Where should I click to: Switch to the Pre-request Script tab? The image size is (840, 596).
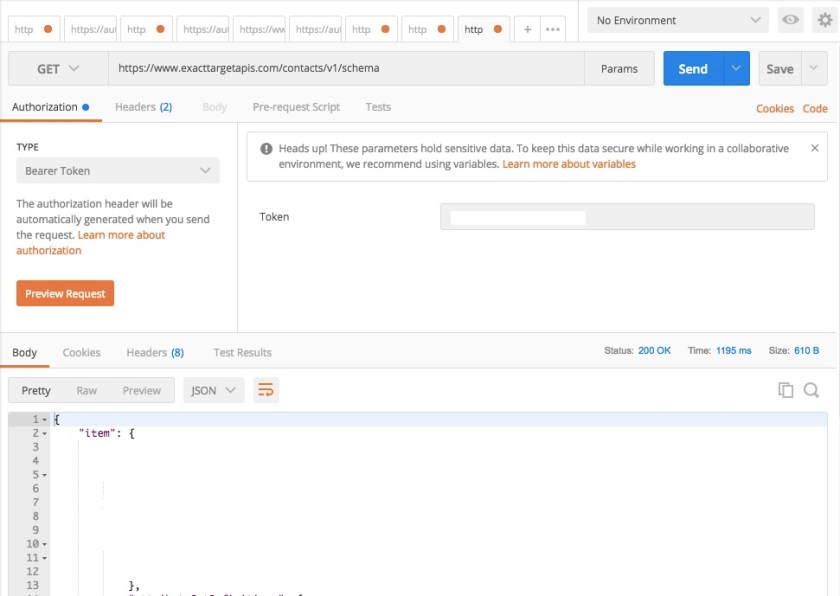coord(294,107)
